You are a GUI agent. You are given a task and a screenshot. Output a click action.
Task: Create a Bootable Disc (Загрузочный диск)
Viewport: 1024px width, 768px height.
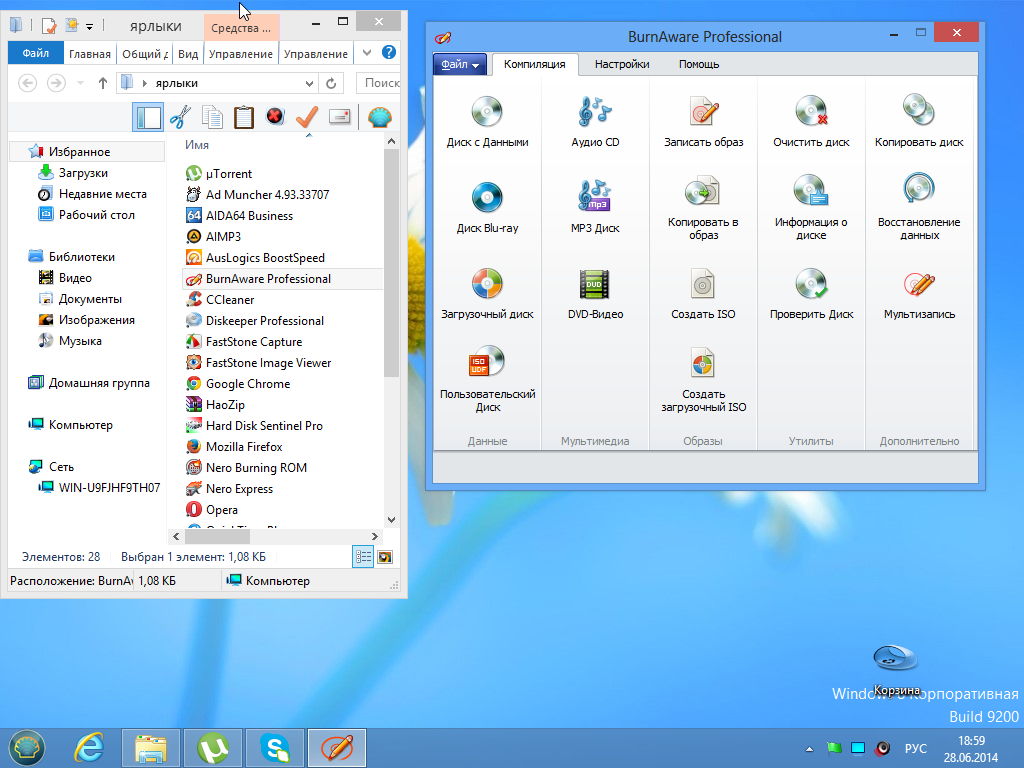click(x=487, y=294)
